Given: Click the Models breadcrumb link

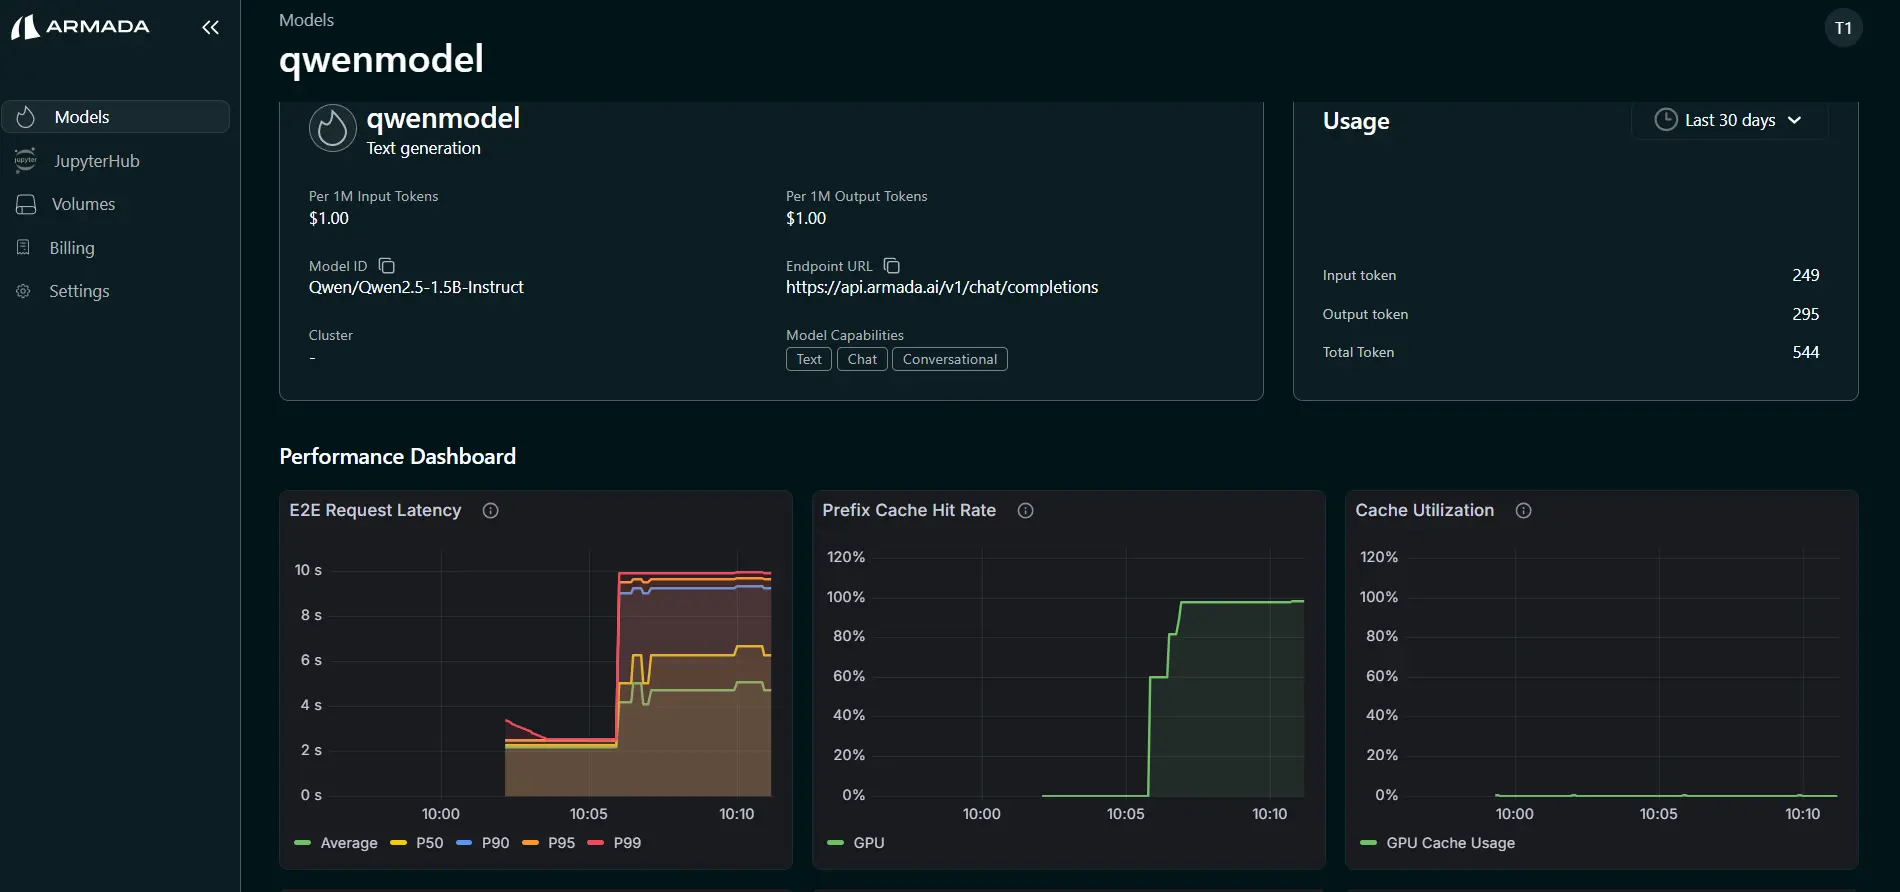Looking at the screenshot, I should coord(306,20).
